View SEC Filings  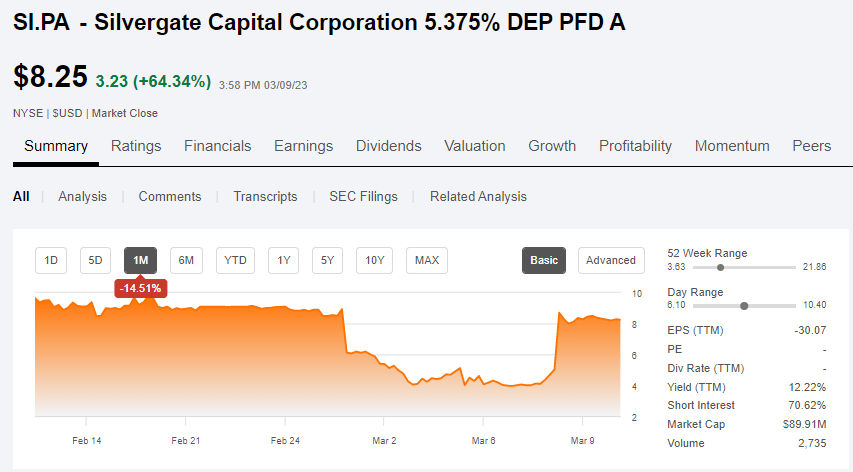[363, 196]
